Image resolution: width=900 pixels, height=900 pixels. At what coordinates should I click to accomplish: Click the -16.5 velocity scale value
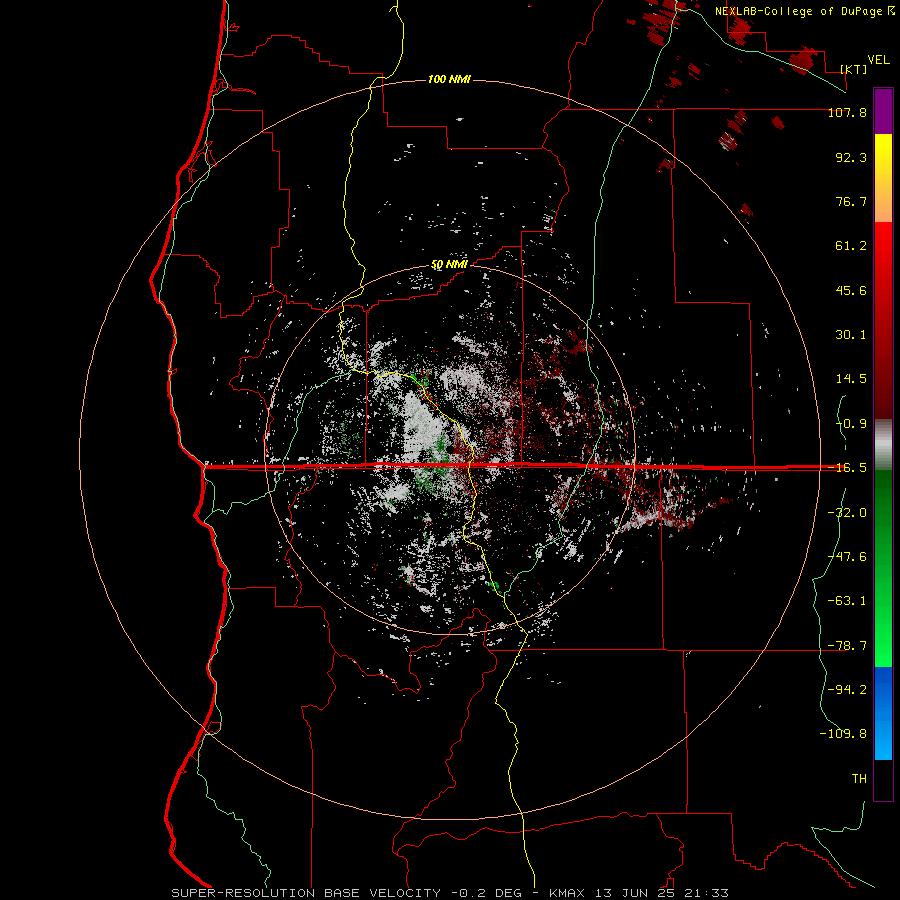[847, 468]
